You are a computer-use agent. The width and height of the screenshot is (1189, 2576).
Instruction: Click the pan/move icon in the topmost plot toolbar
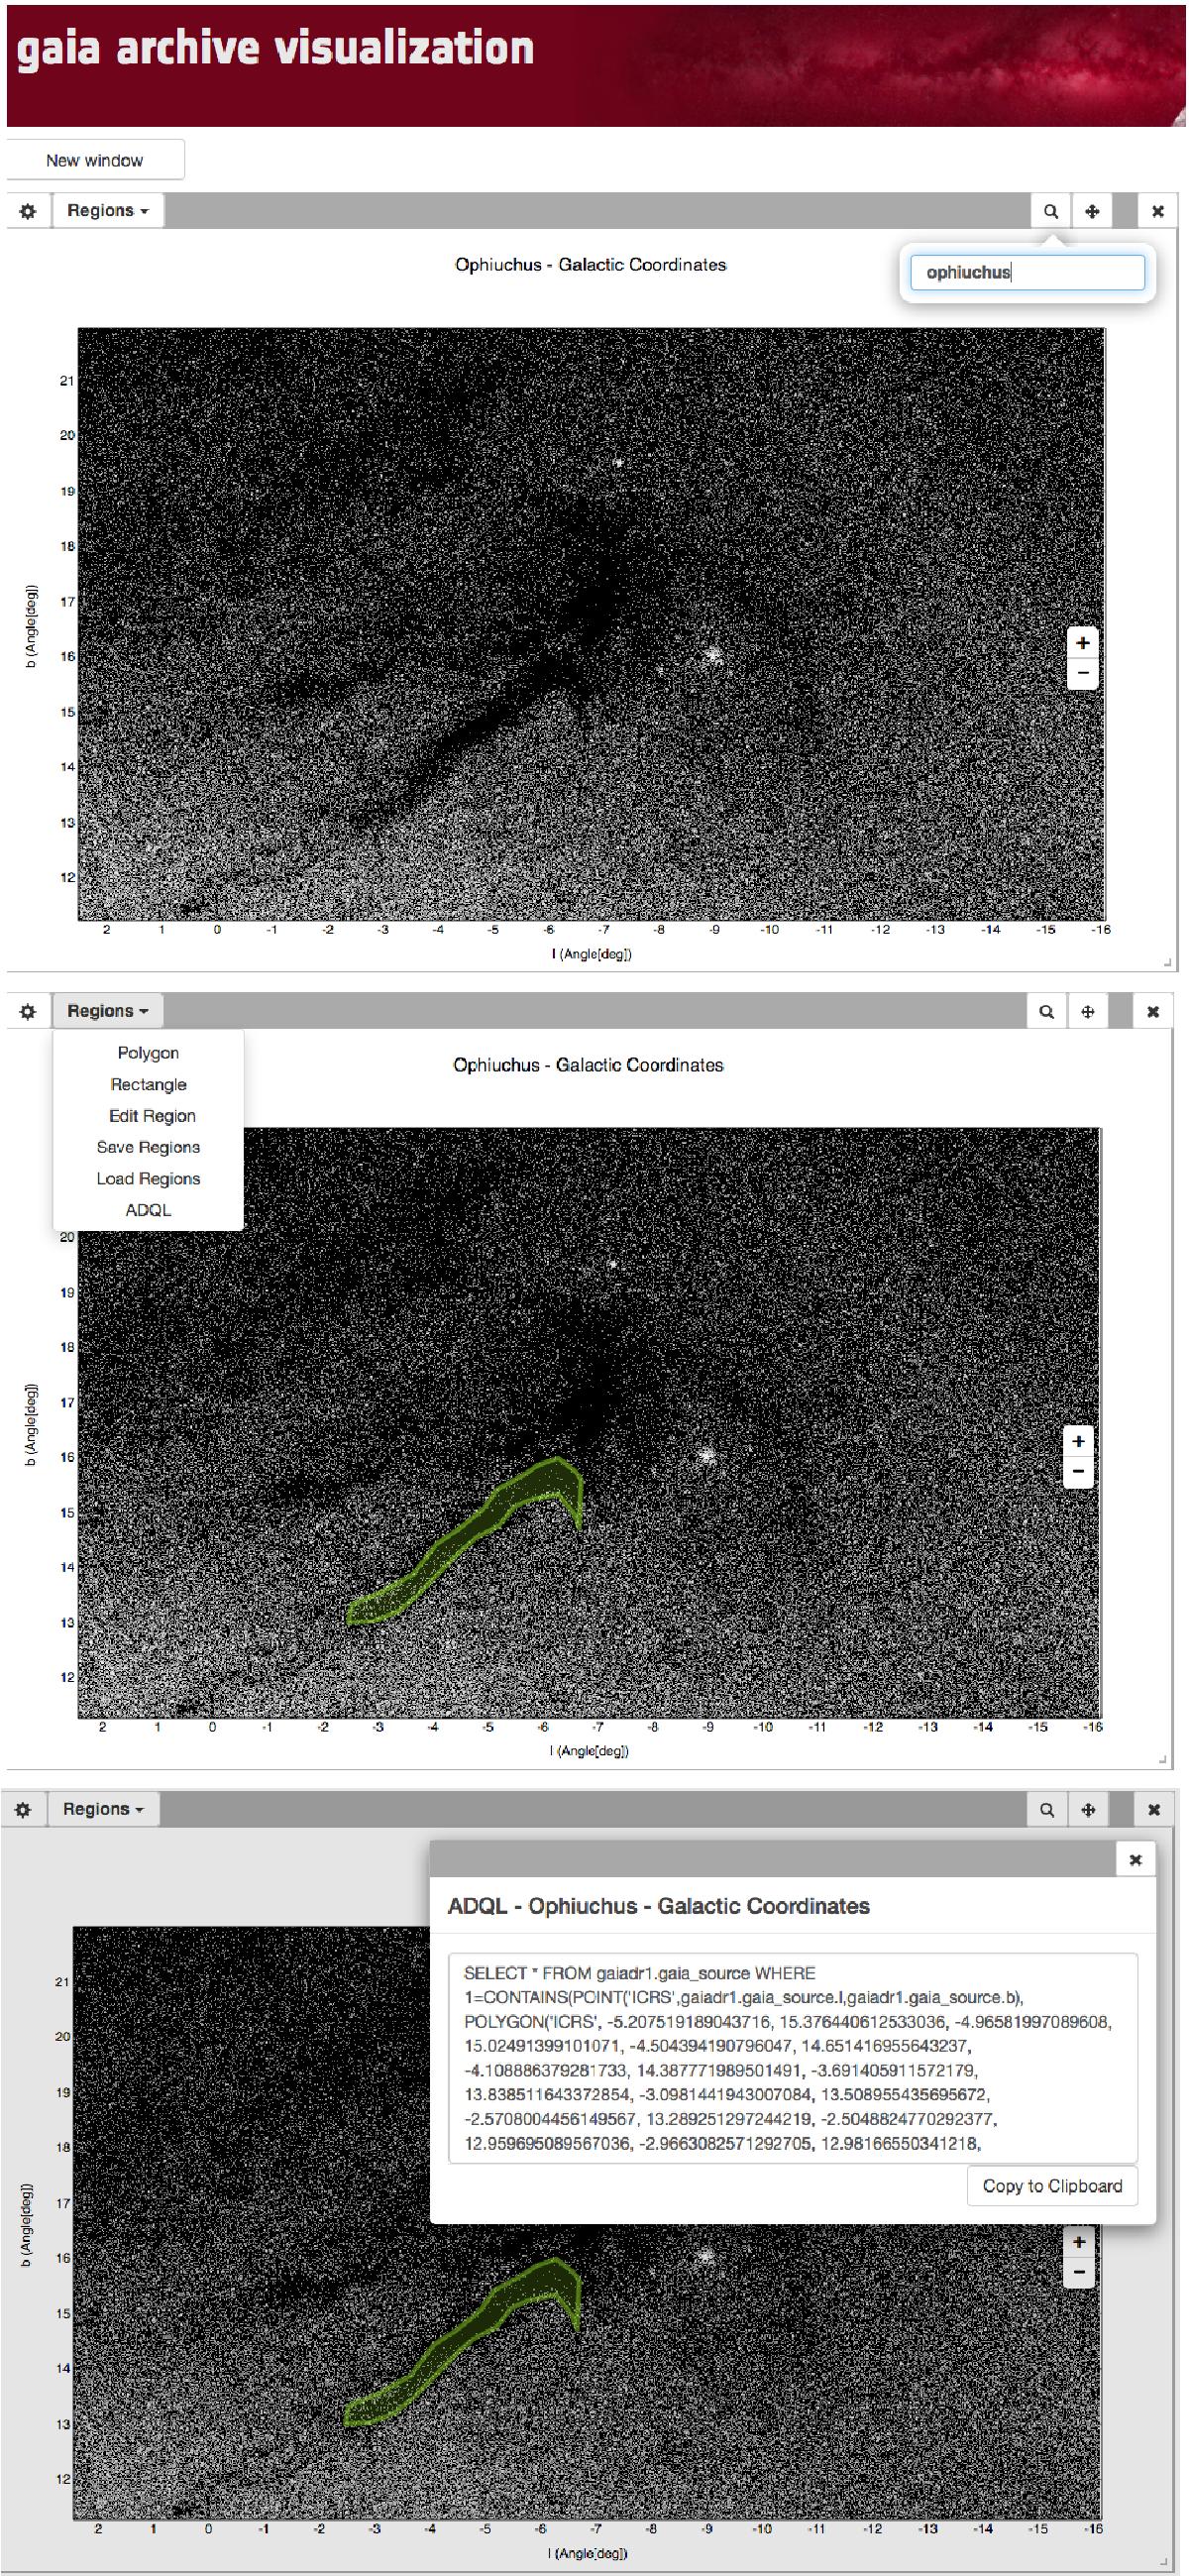click(x=1092, y=211)
